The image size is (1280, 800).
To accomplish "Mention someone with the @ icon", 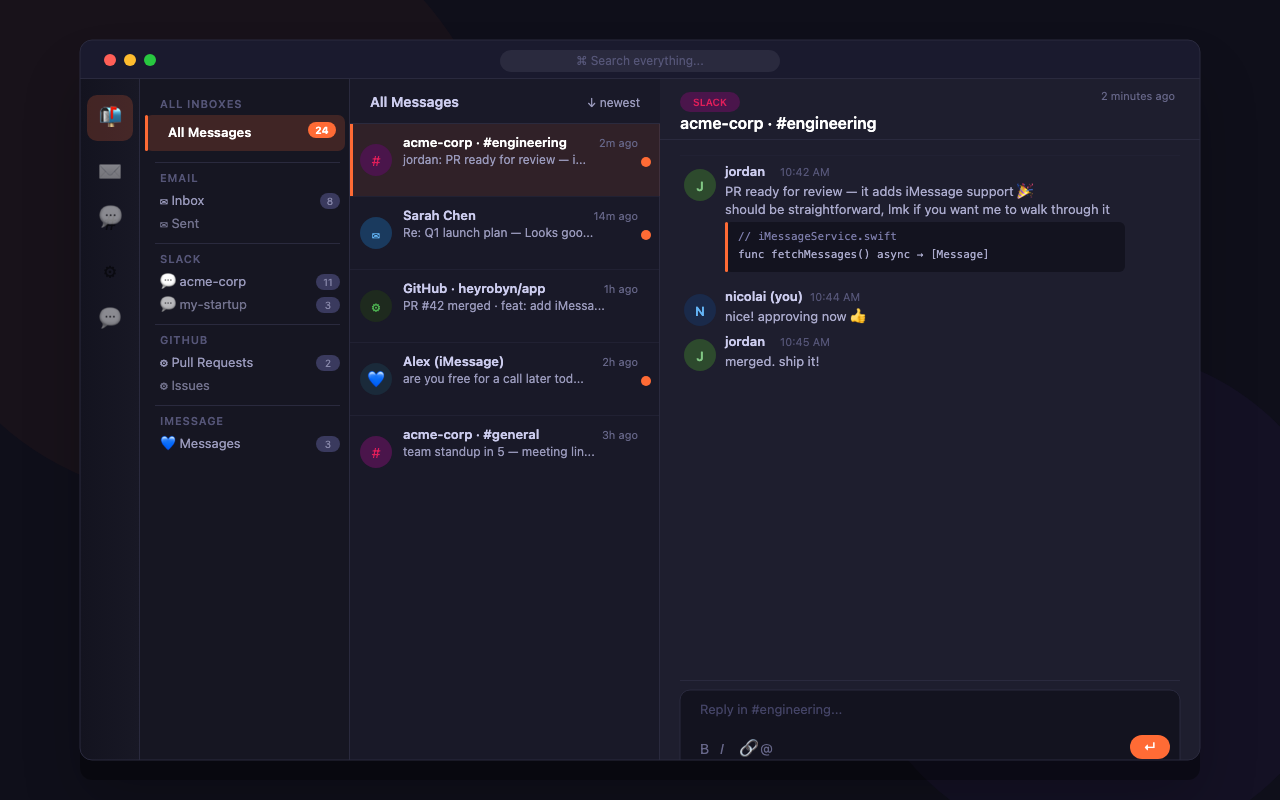I will 767,749.
